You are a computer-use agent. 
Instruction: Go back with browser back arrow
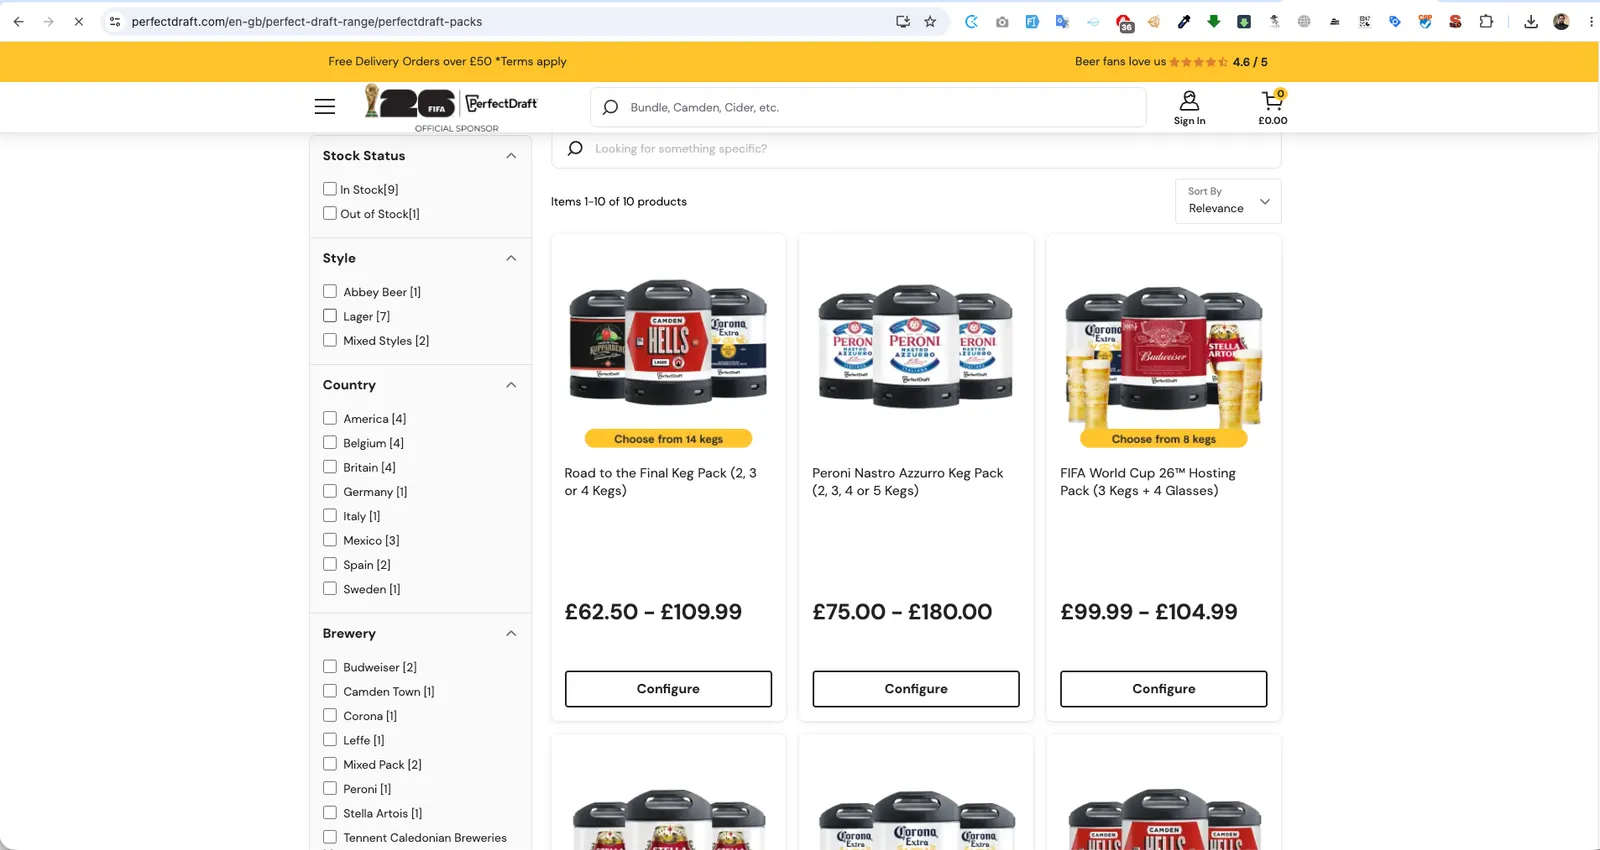18,21
